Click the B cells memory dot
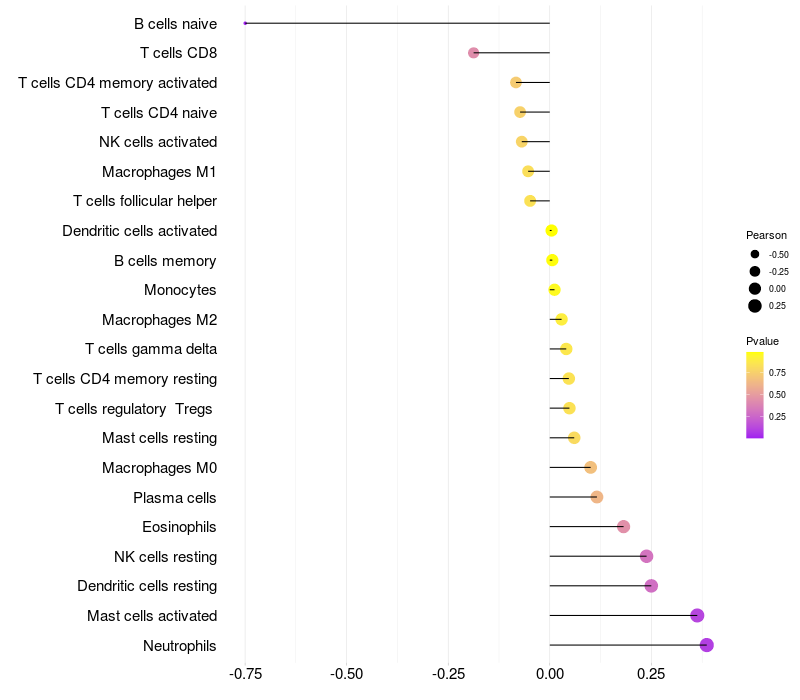The image size is (800, 700). click(x=552, y=260)
